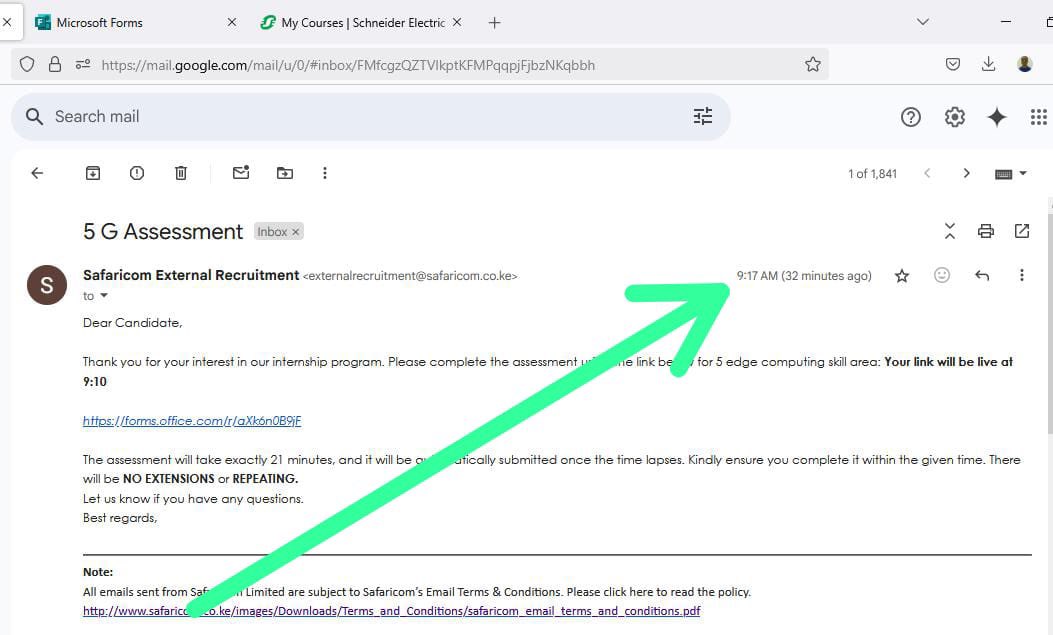
Task: Click the sender name Safaricom External Recruitment
Action: click(x=191, y=275)
